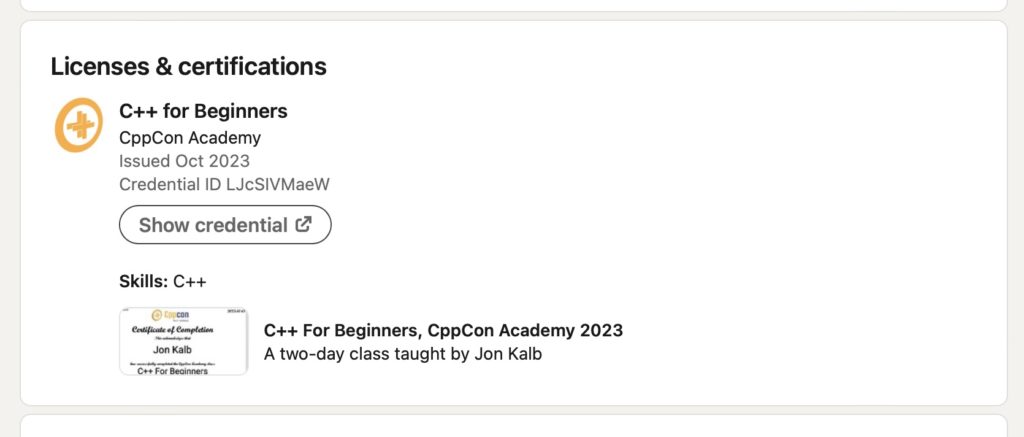1024x437 pixels.
Task: Click the orange CppCon Academy logo icon
Action: [78, 125]
